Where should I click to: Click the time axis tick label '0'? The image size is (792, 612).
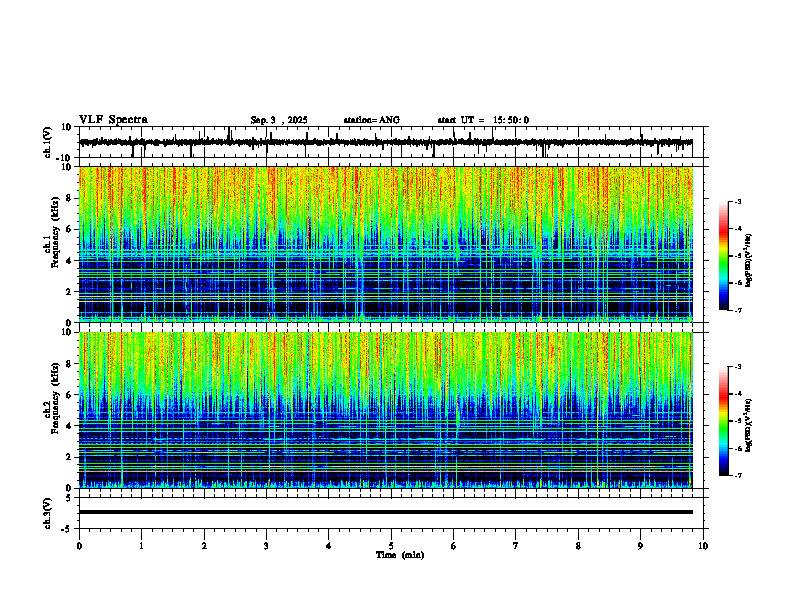(79, 546)
